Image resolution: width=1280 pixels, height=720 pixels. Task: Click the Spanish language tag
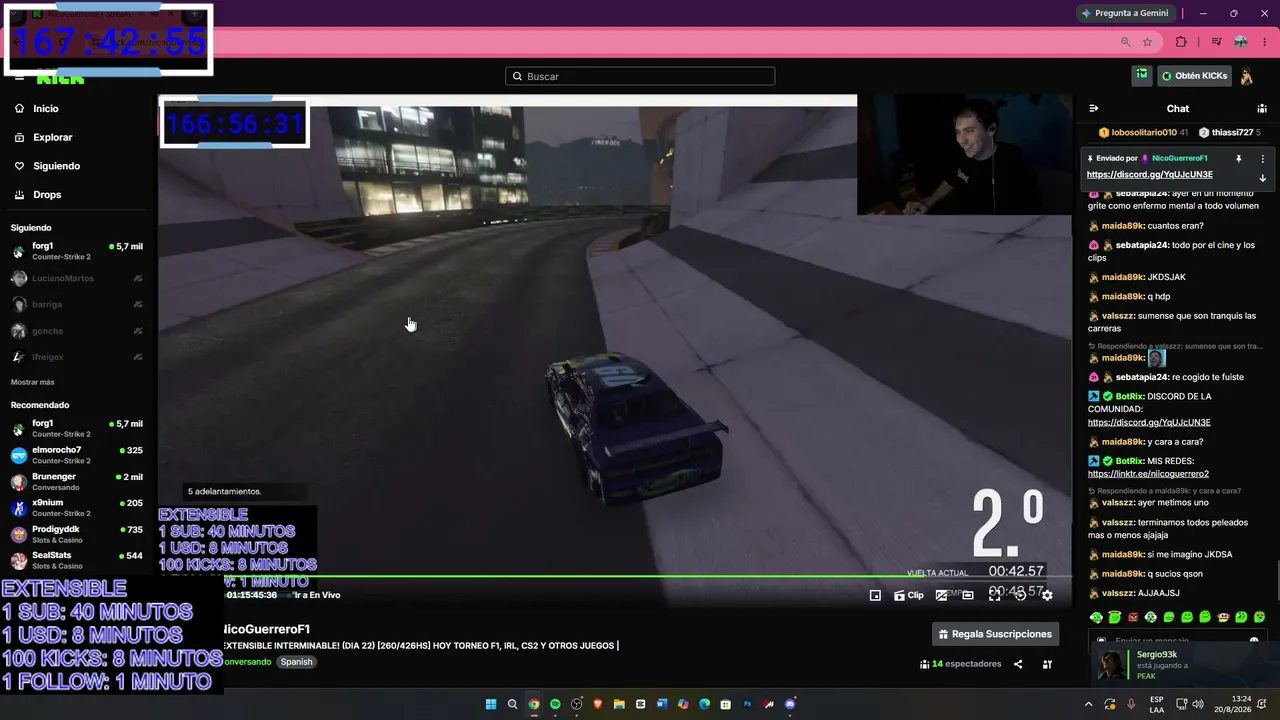296,662
